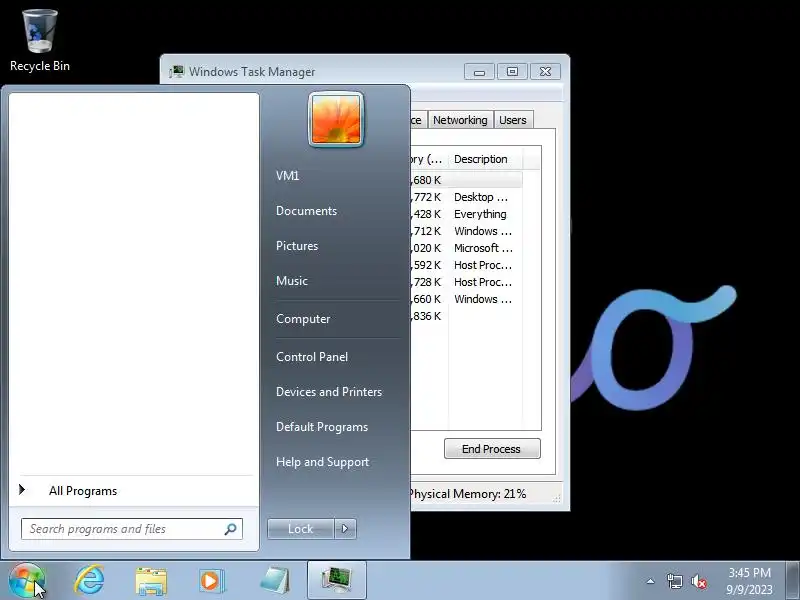Click the Windows Task Manager title icon
800x600 pixels.
177,71
